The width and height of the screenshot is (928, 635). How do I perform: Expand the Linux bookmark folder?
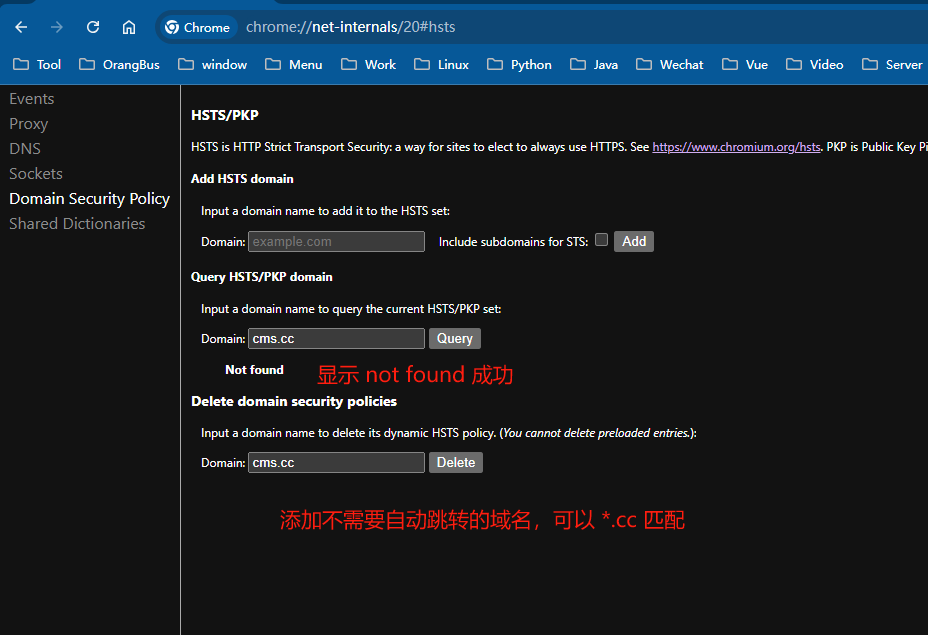[441, 64]
